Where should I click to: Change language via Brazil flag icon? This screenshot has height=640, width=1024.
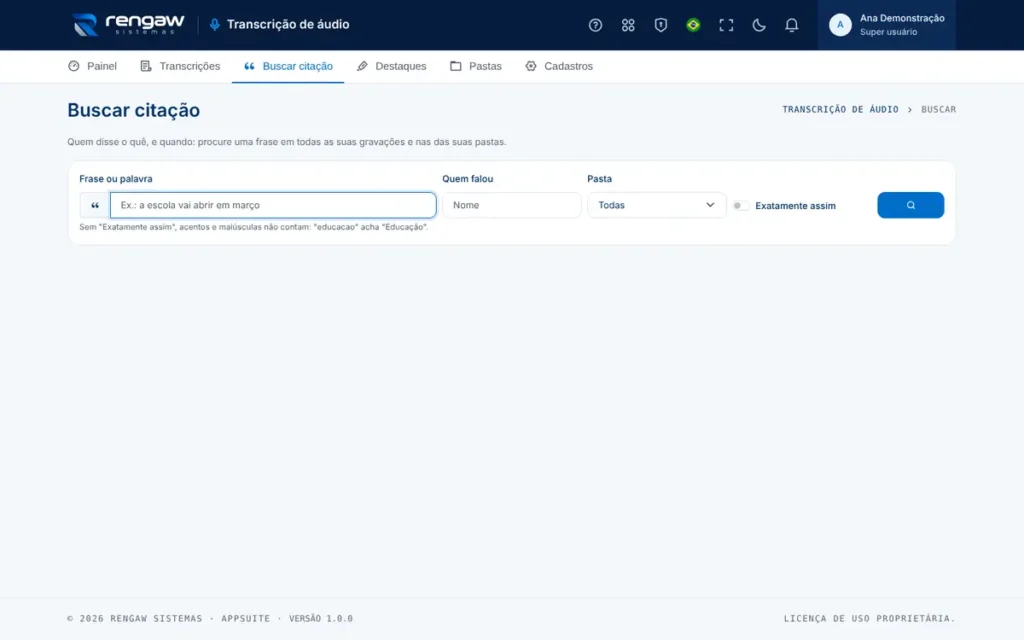point(693,25)
